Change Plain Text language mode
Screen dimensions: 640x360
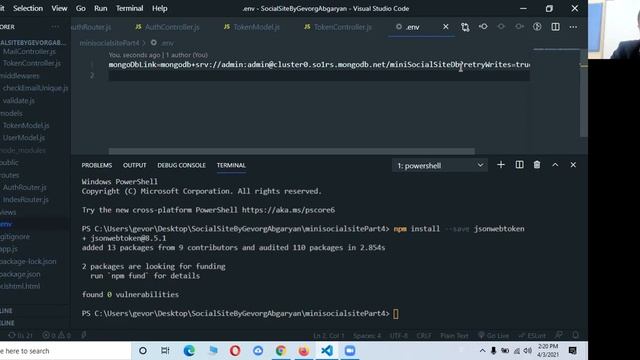click(x=454, y=336)
